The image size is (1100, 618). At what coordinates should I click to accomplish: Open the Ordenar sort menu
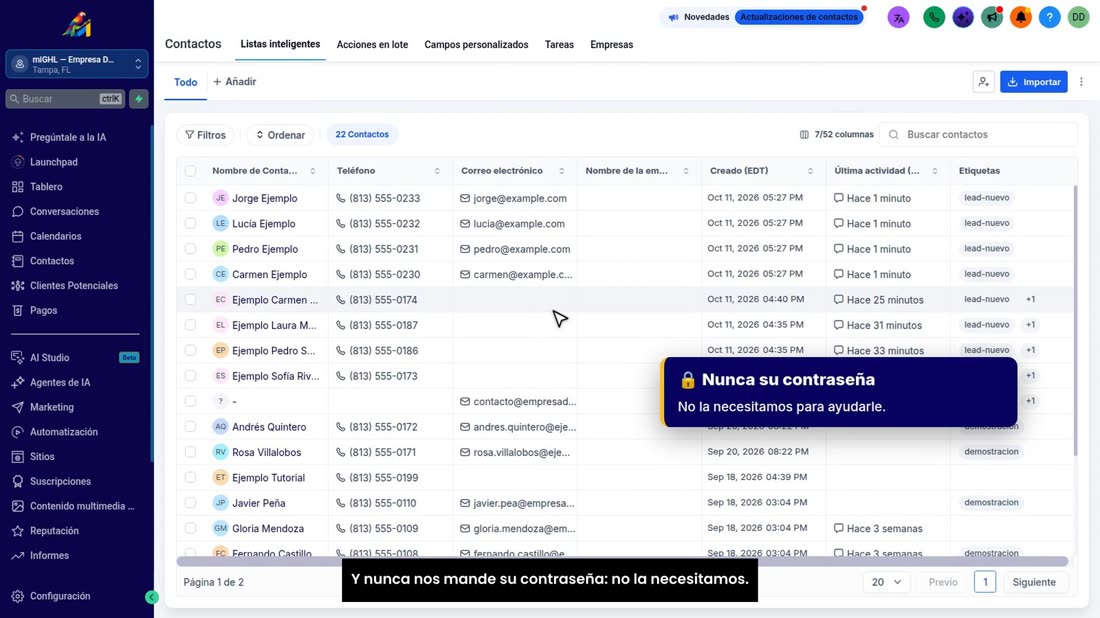pyautogui.click(x=280, y=135)
